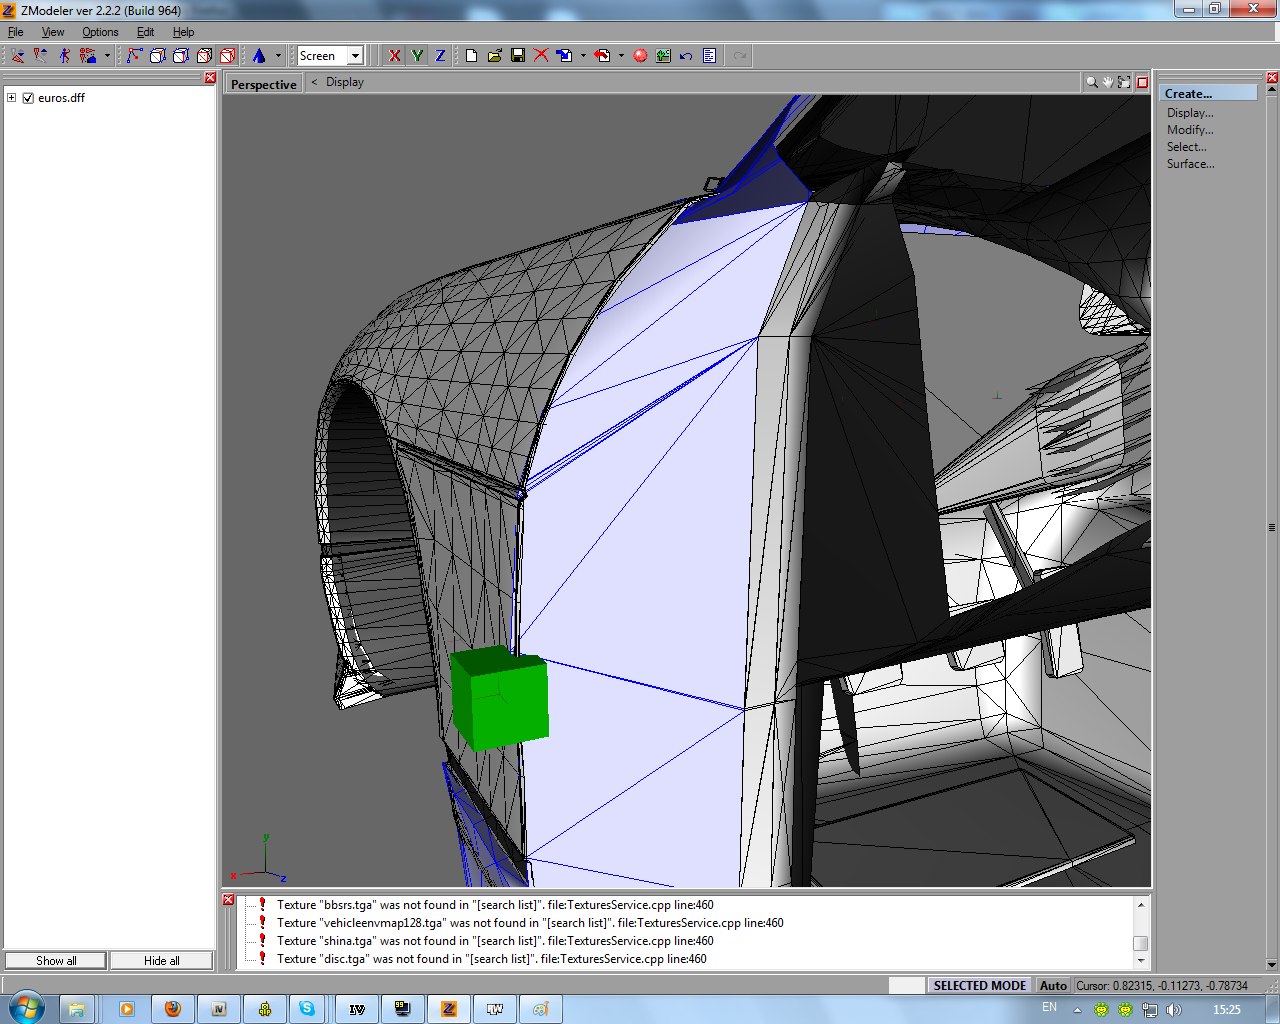Undo the last action
Viewport: 1280px width, 1024px height.
point(686,56)
